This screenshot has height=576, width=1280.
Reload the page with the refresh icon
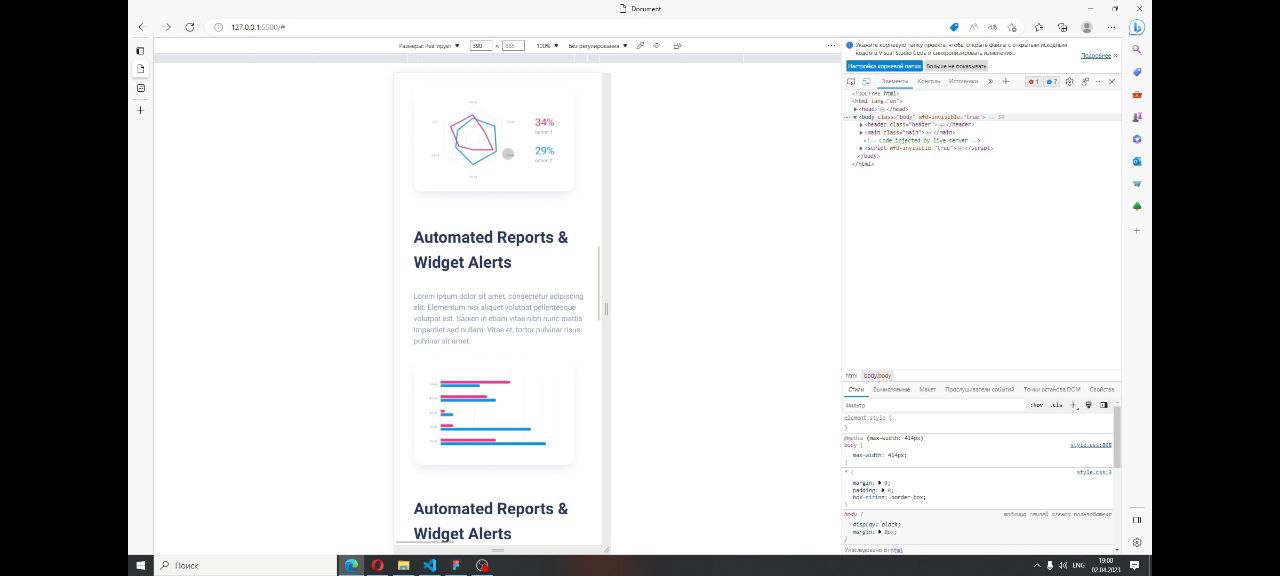point(190,27)
